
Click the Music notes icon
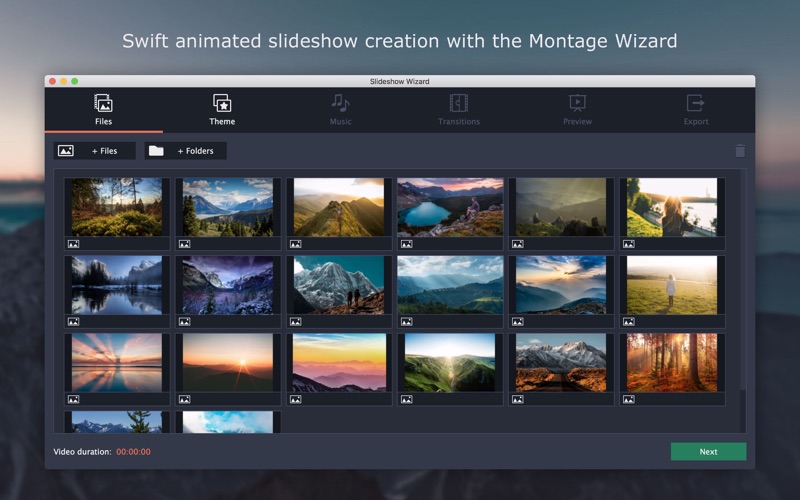pyautogui.click(x=340, y=103)
